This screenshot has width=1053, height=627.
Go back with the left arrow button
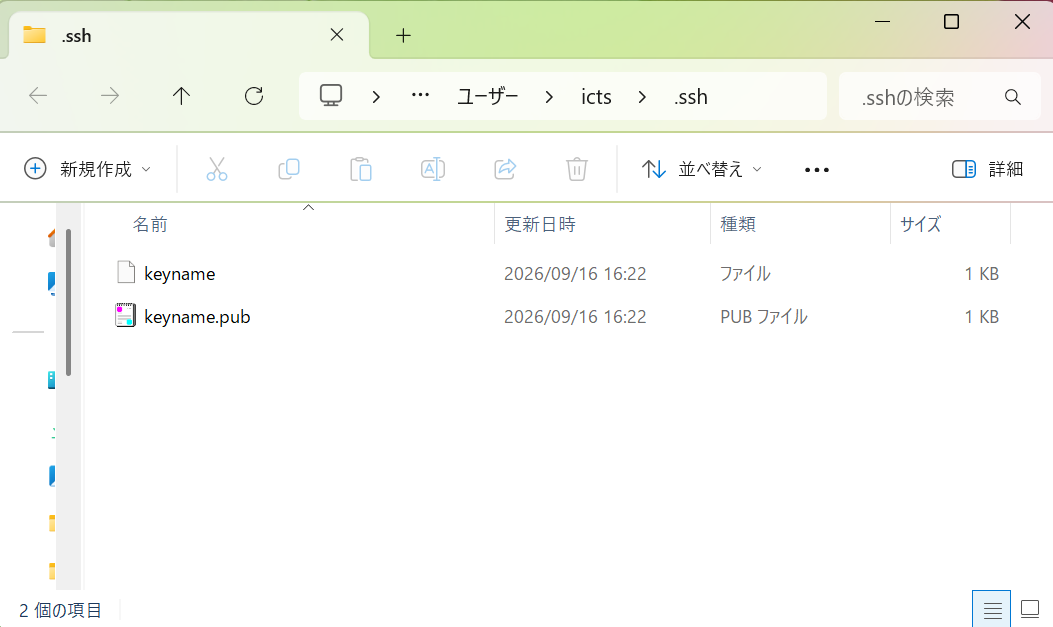38,96
